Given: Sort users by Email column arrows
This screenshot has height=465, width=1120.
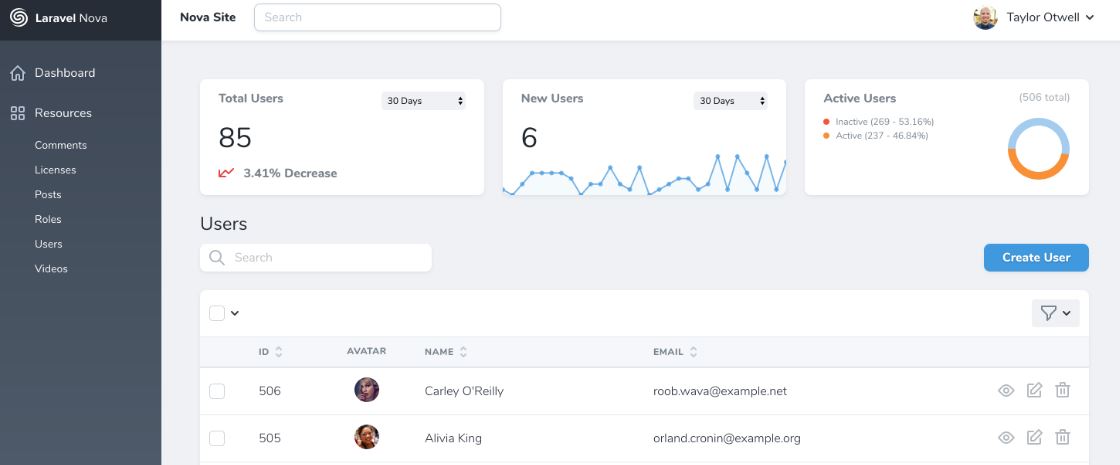Looking at the screenshot, I should [x=694, y=352].
